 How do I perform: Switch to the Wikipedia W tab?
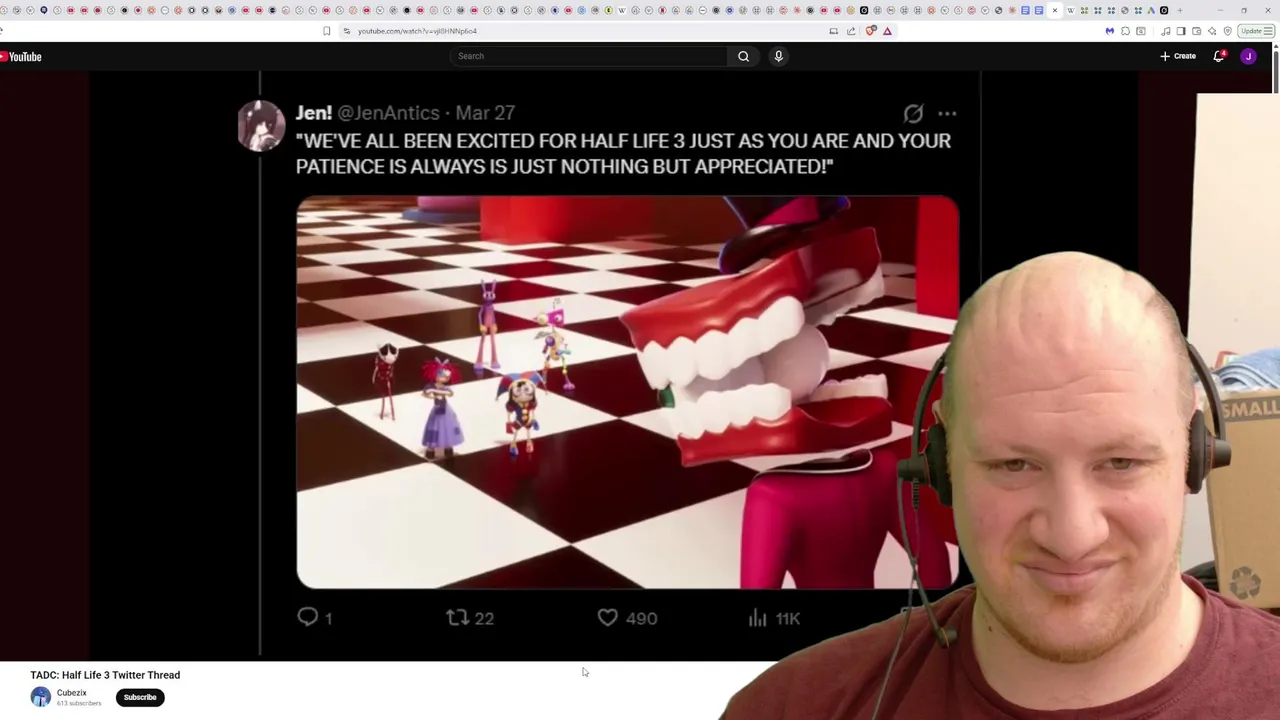[1070, 10]
